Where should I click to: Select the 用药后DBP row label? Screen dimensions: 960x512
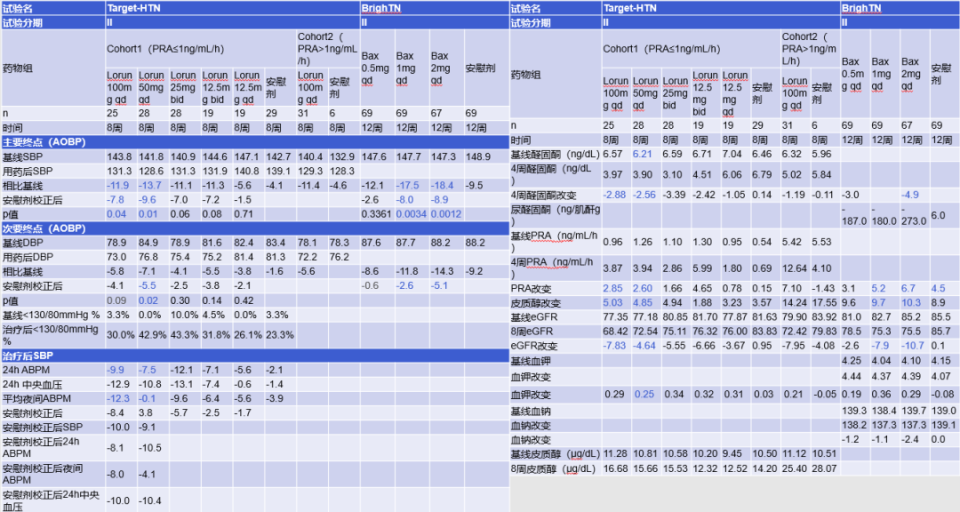27,257
